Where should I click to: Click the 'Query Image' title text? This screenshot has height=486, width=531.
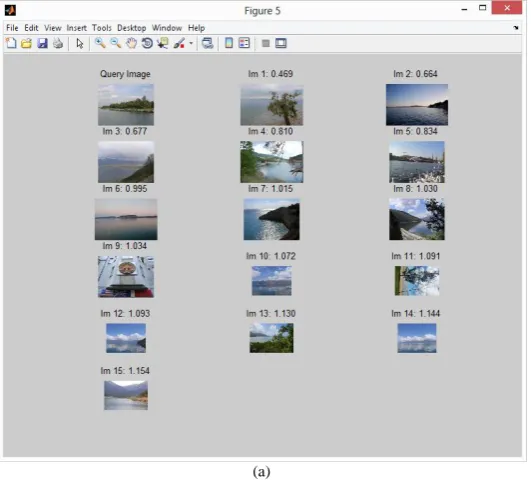(125, 74)
